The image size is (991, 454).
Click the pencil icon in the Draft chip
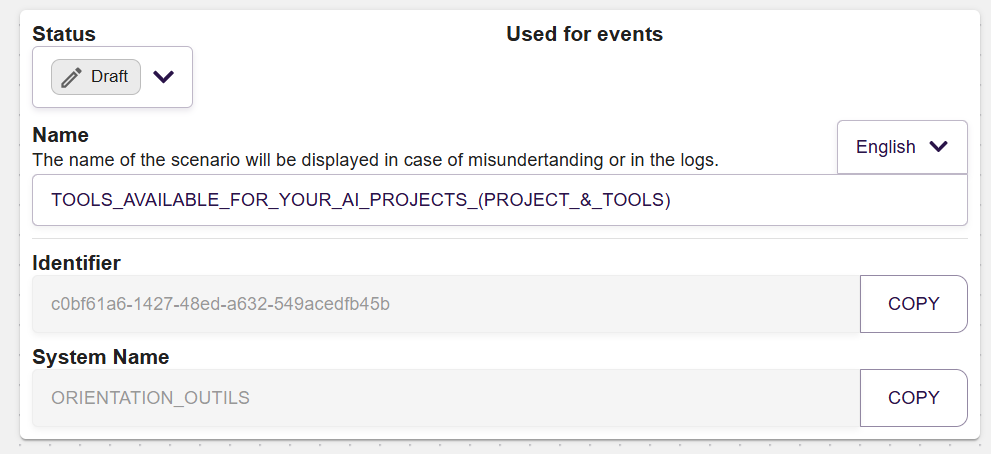71,77
